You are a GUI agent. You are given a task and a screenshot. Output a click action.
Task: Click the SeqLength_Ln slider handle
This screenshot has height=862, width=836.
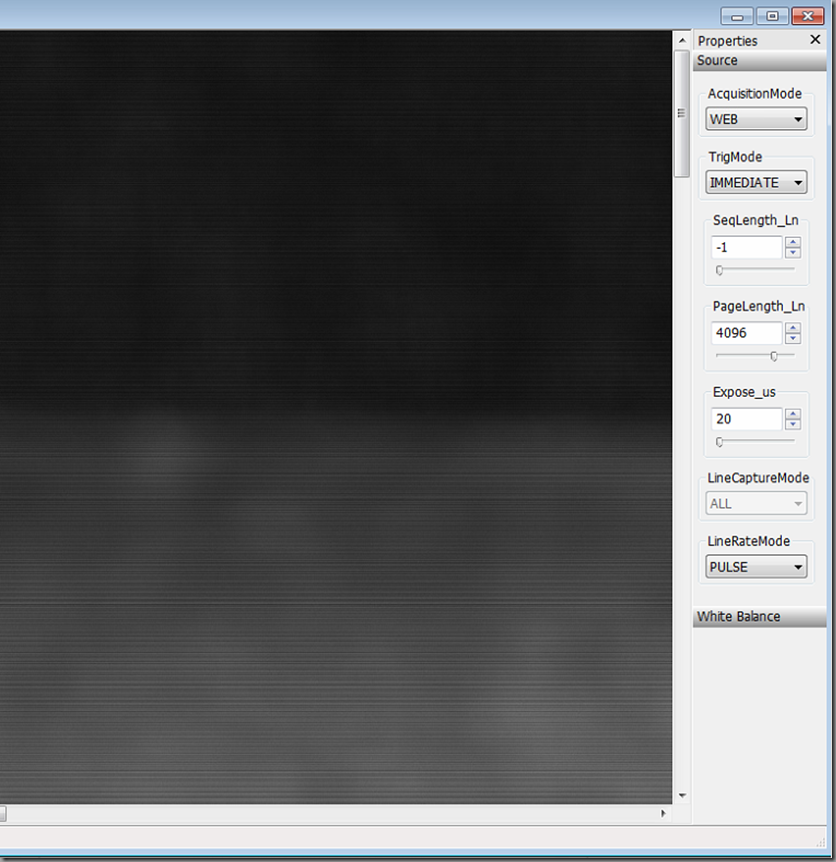tap(719, 270)
